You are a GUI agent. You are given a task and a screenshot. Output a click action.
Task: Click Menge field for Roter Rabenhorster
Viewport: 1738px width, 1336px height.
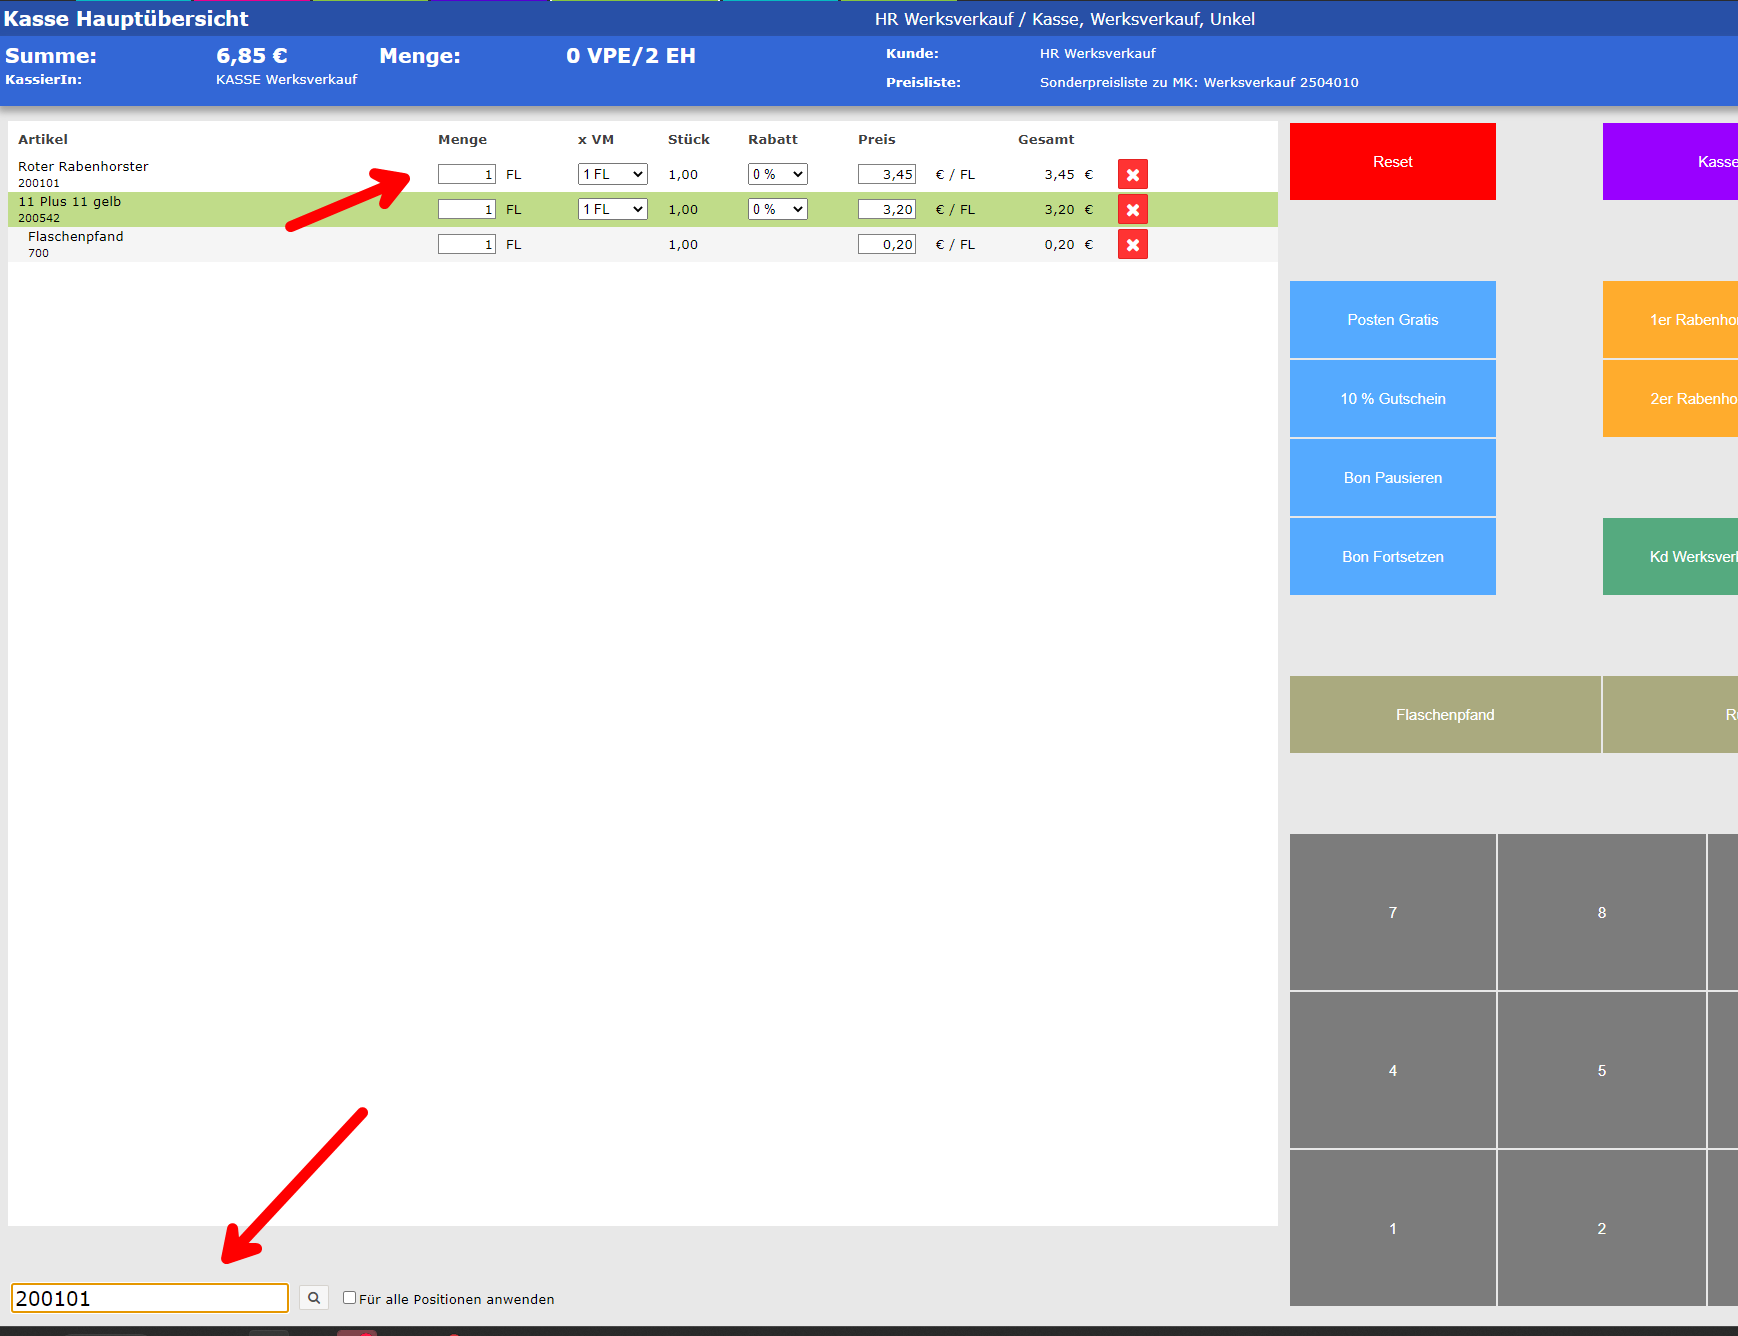point(466,174)
